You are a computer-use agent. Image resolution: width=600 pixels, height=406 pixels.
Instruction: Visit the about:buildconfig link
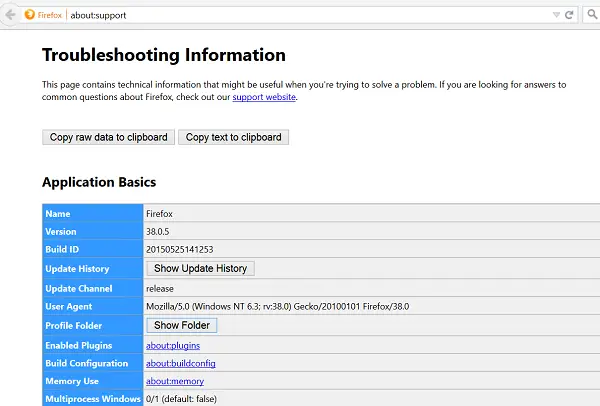pyautogui.click(x=180, y=363)
